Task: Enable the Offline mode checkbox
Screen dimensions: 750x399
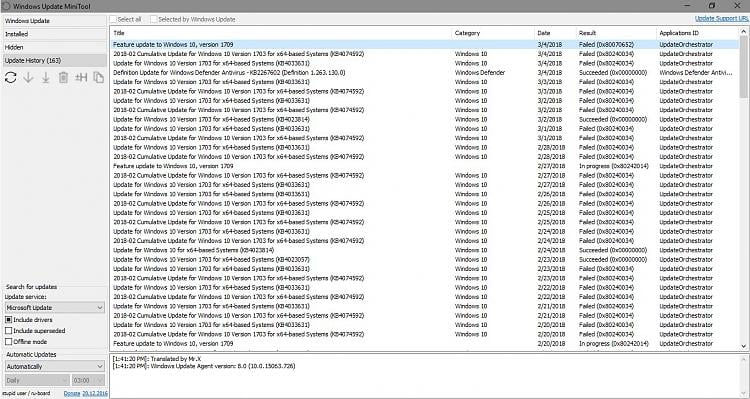Action: pos(9,342)
